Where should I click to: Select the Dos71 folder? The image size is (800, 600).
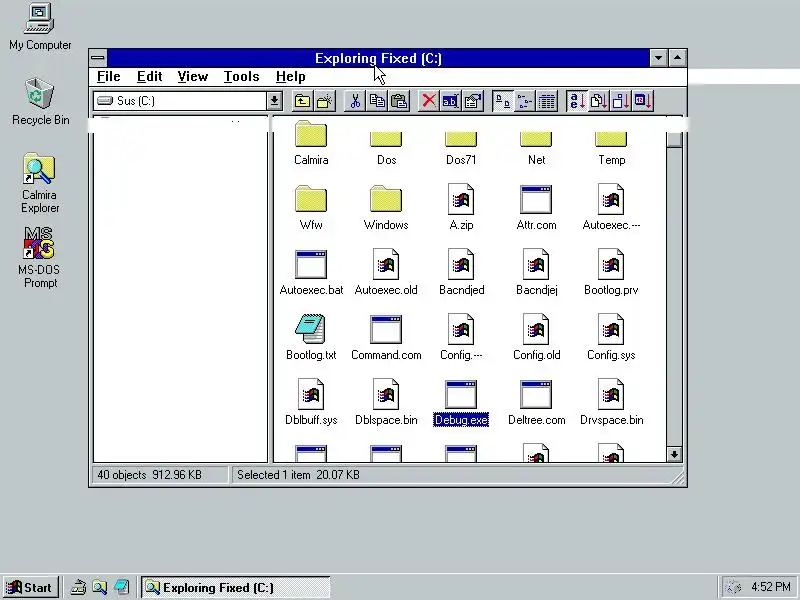tap(461, 148)
